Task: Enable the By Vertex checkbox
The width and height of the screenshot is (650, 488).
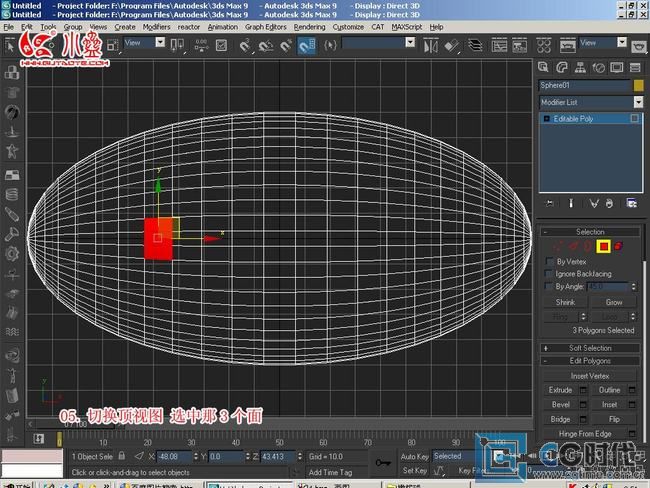Action: [549, 261]
